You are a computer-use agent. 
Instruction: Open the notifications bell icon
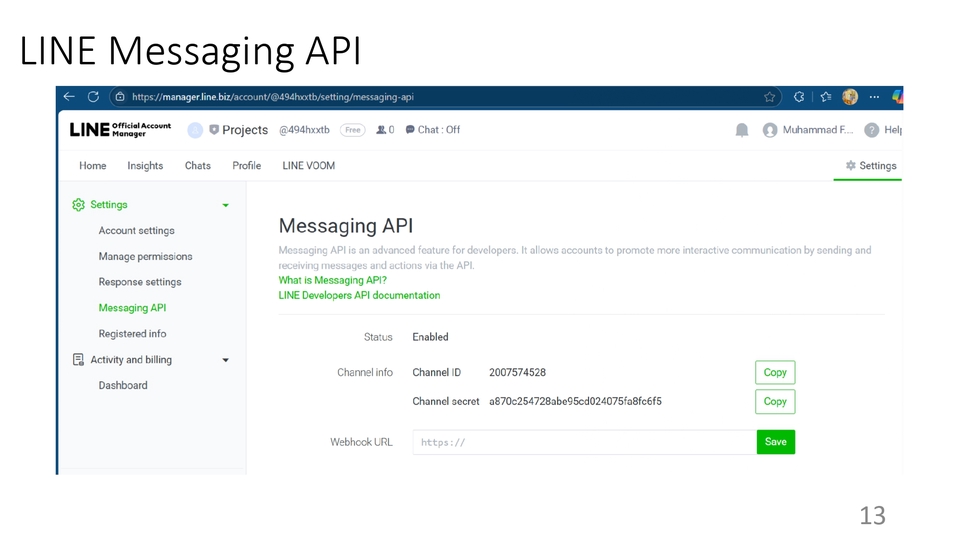pyautogui.click(x=742, y=130)
